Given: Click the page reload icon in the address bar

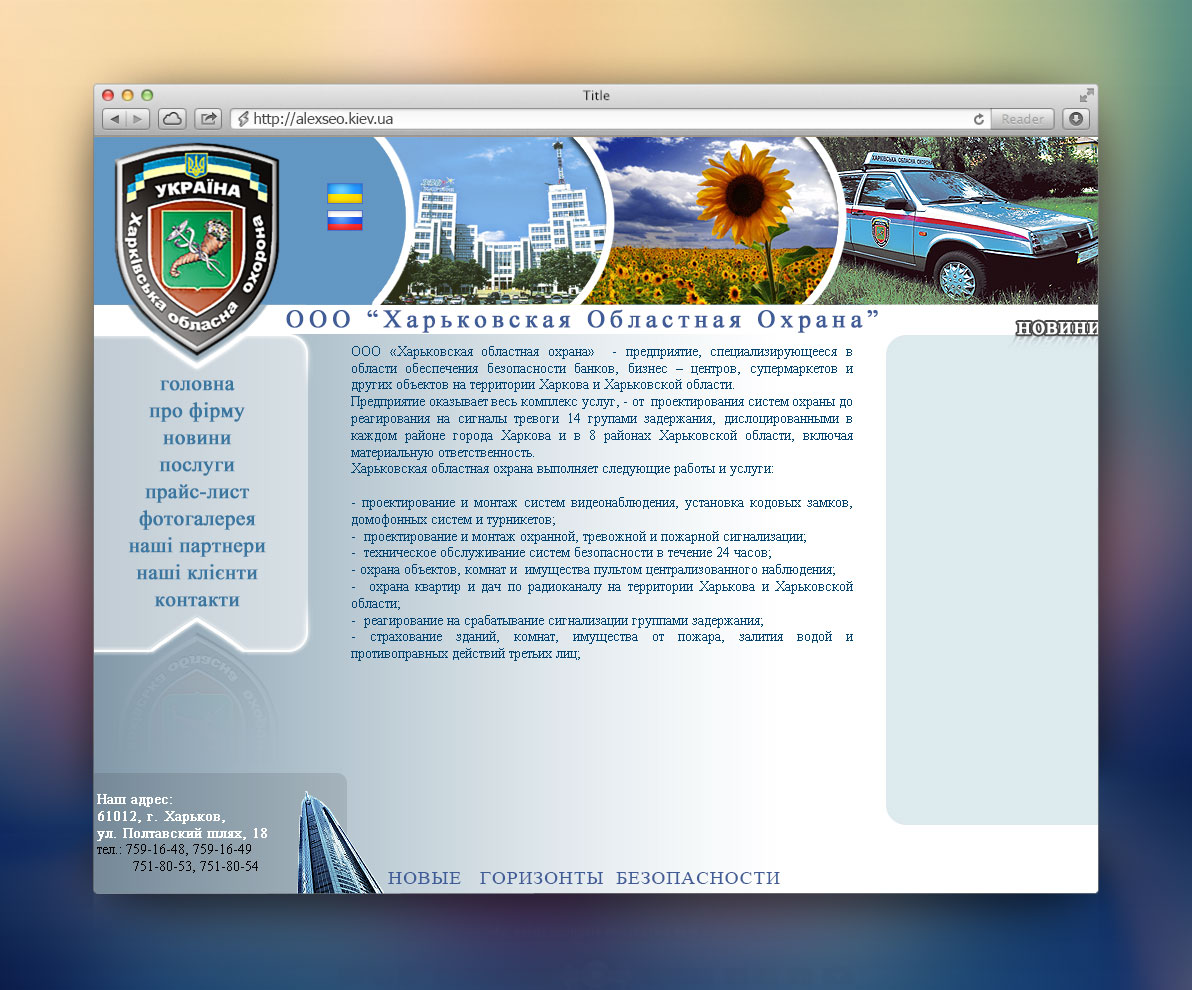Looking at the screenshot, I should (x=977, y=118).
